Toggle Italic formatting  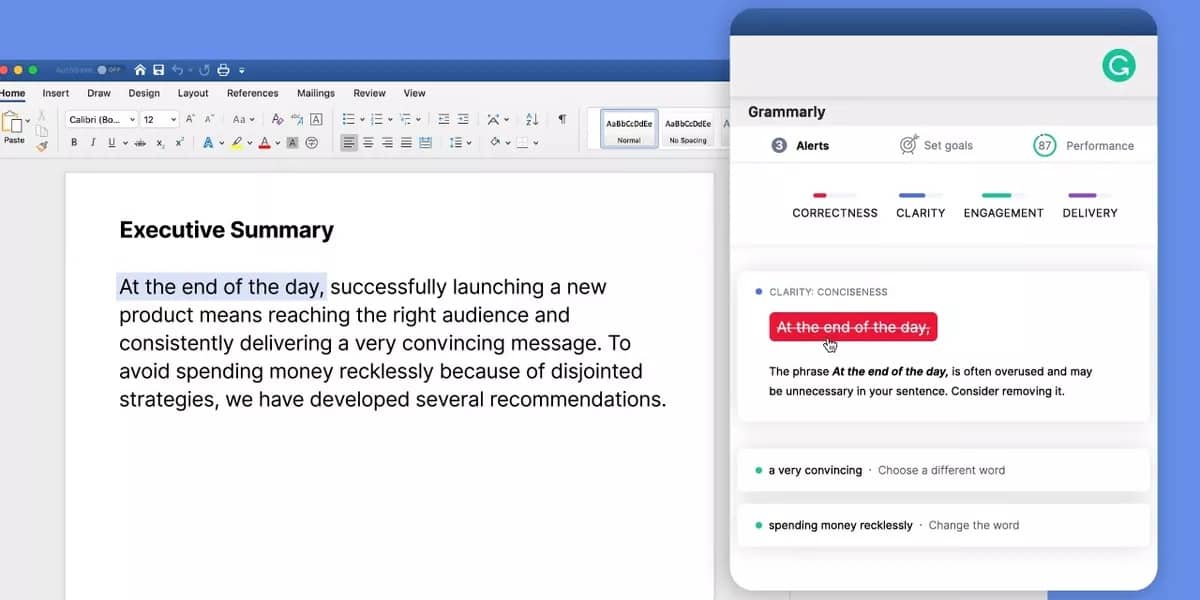pos(93,142)
